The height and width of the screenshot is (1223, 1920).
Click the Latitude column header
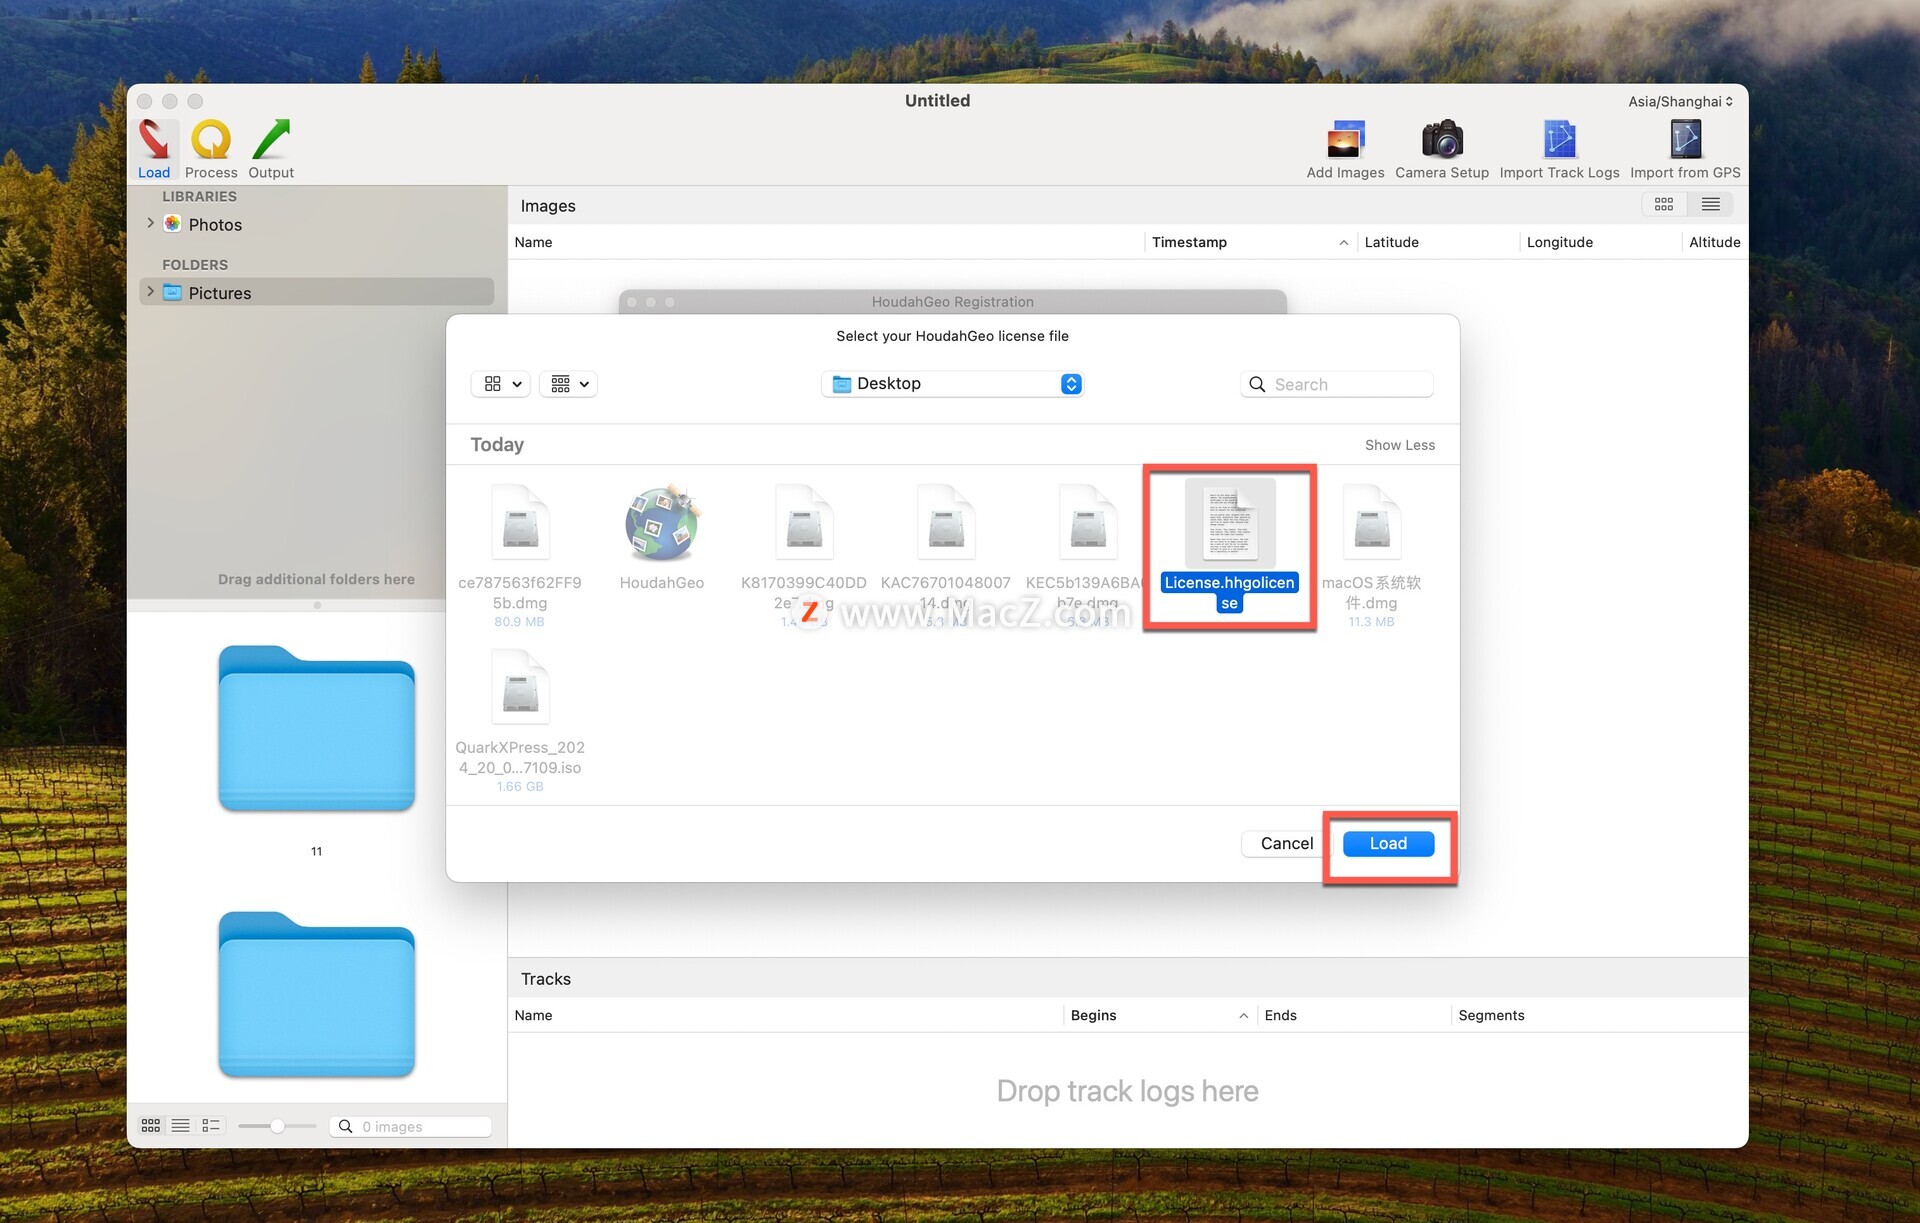1438,242
